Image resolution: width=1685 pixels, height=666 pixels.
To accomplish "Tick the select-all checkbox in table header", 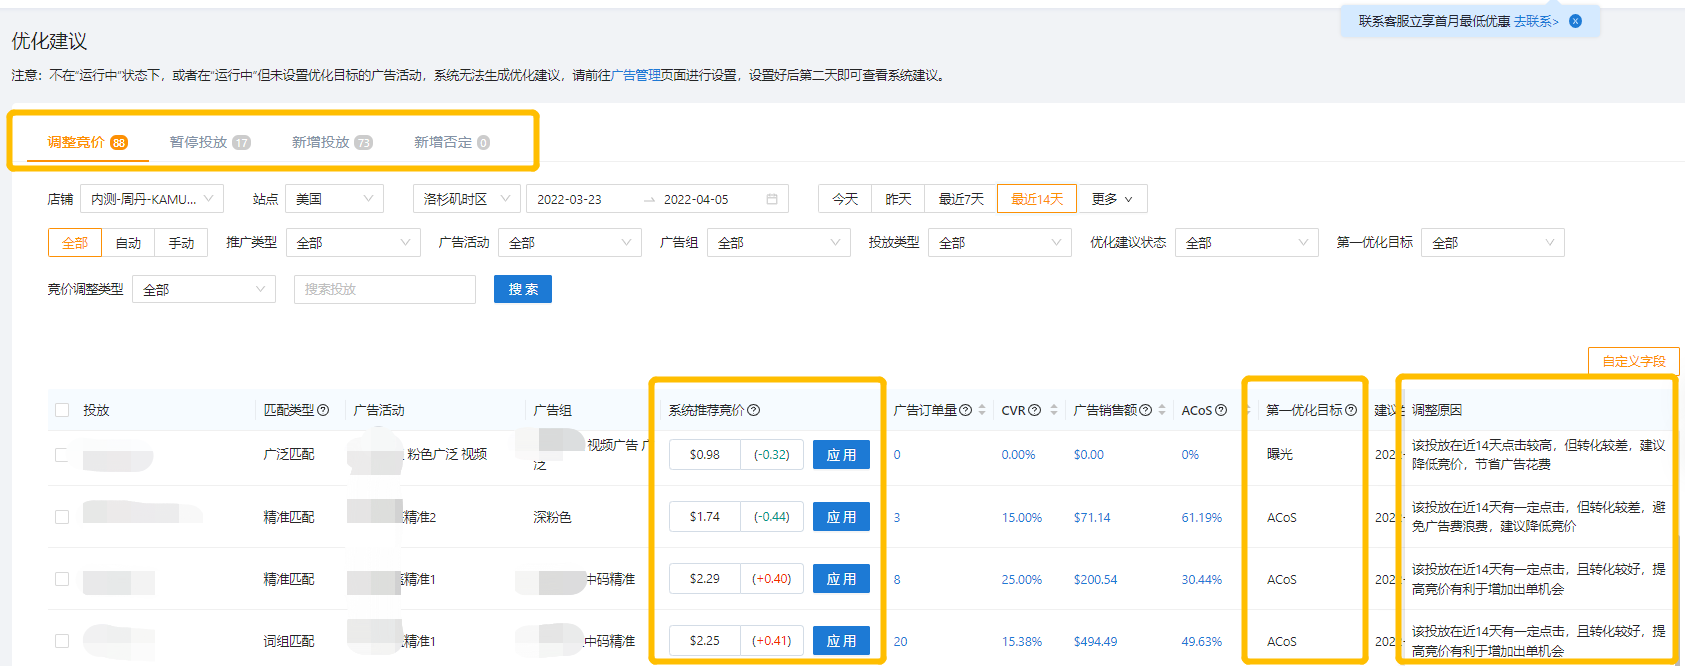I will [x=62, y=410].
